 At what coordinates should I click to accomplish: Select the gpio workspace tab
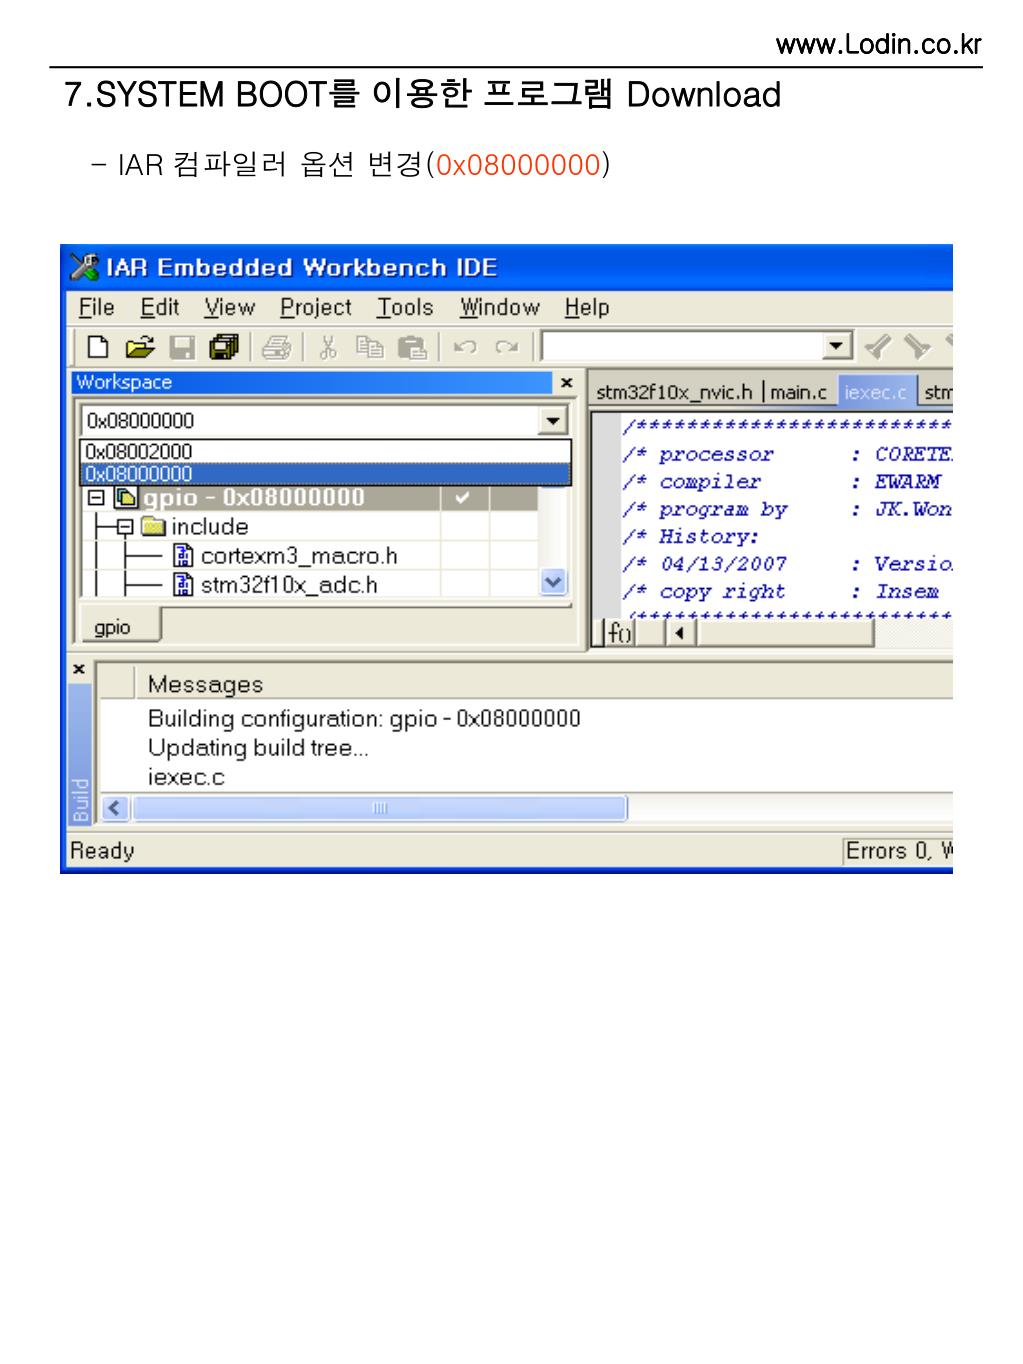point(118,627)
